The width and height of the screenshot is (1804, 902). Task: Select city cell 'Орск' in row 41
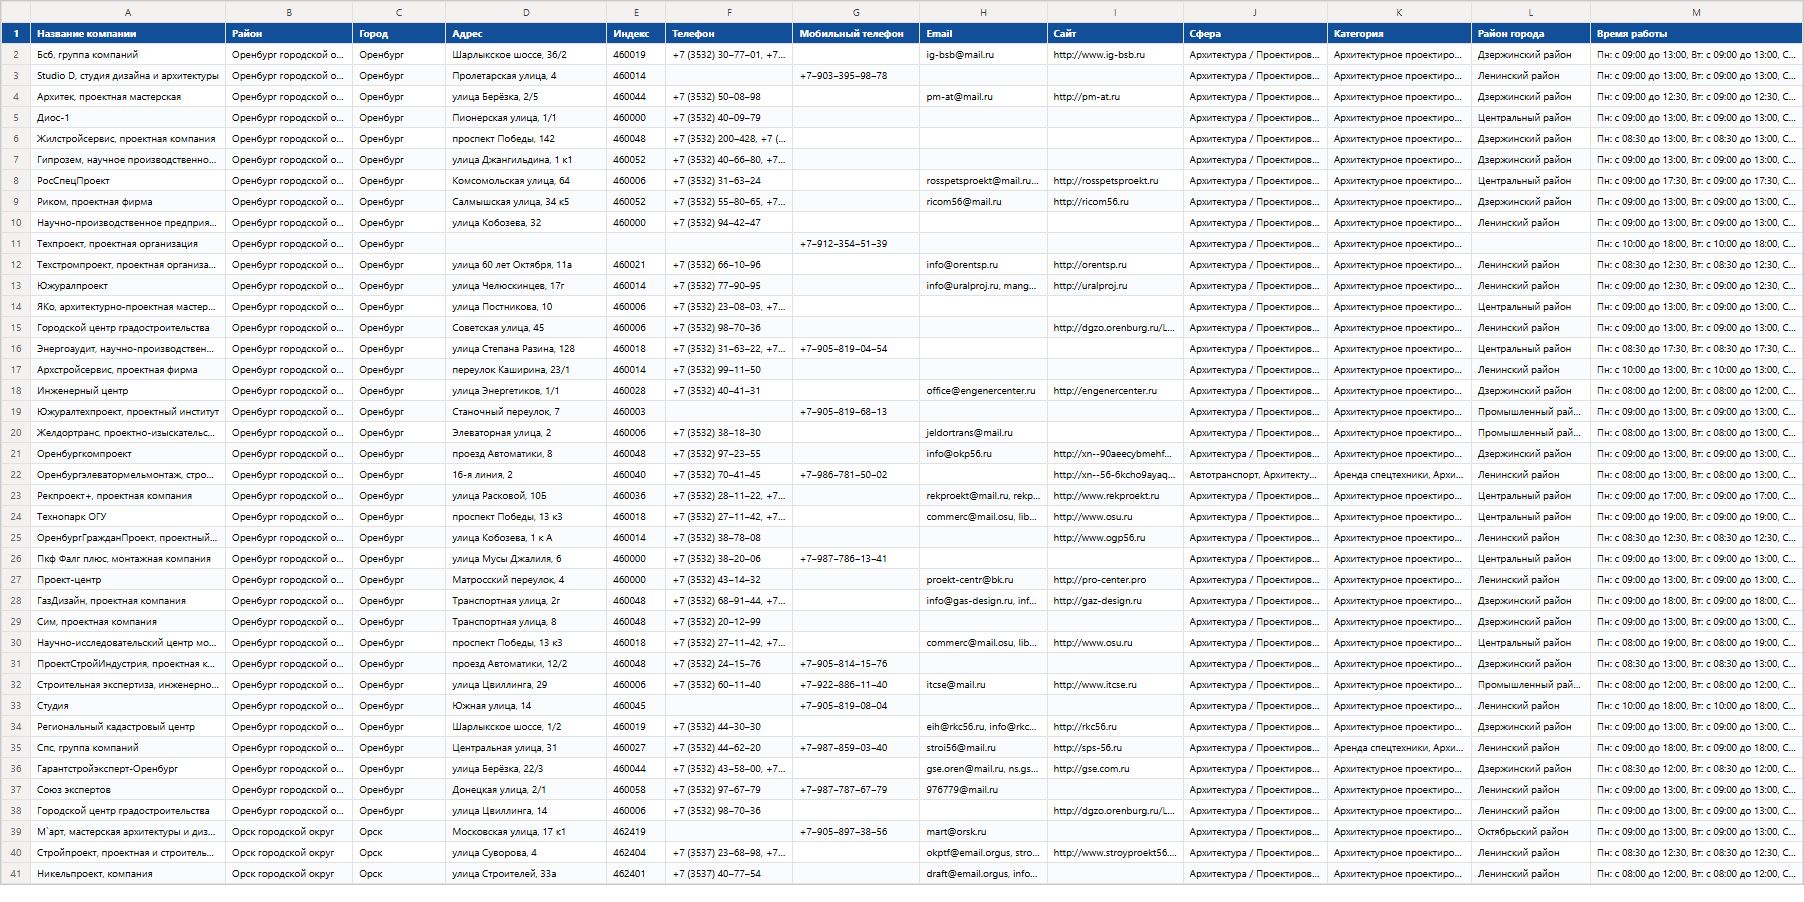(399, 874)
